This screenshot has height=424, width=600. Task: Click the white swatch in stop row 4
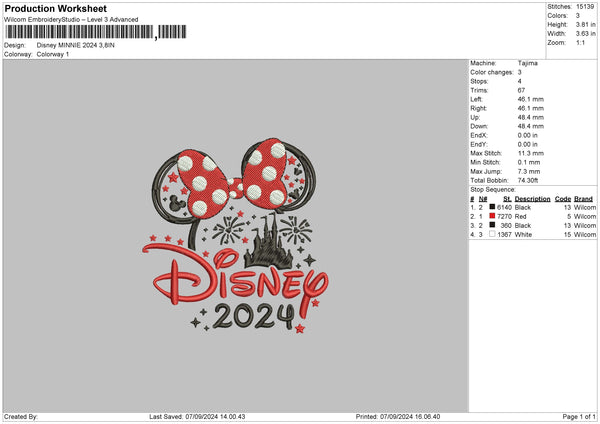point(492,234)
